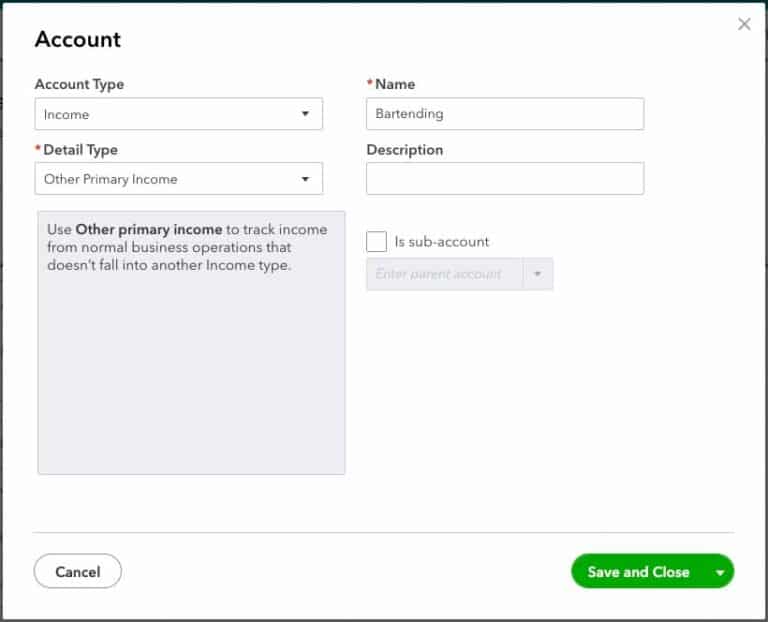
Task: Click the Is sub-account label text
Action: click(442, 241)
